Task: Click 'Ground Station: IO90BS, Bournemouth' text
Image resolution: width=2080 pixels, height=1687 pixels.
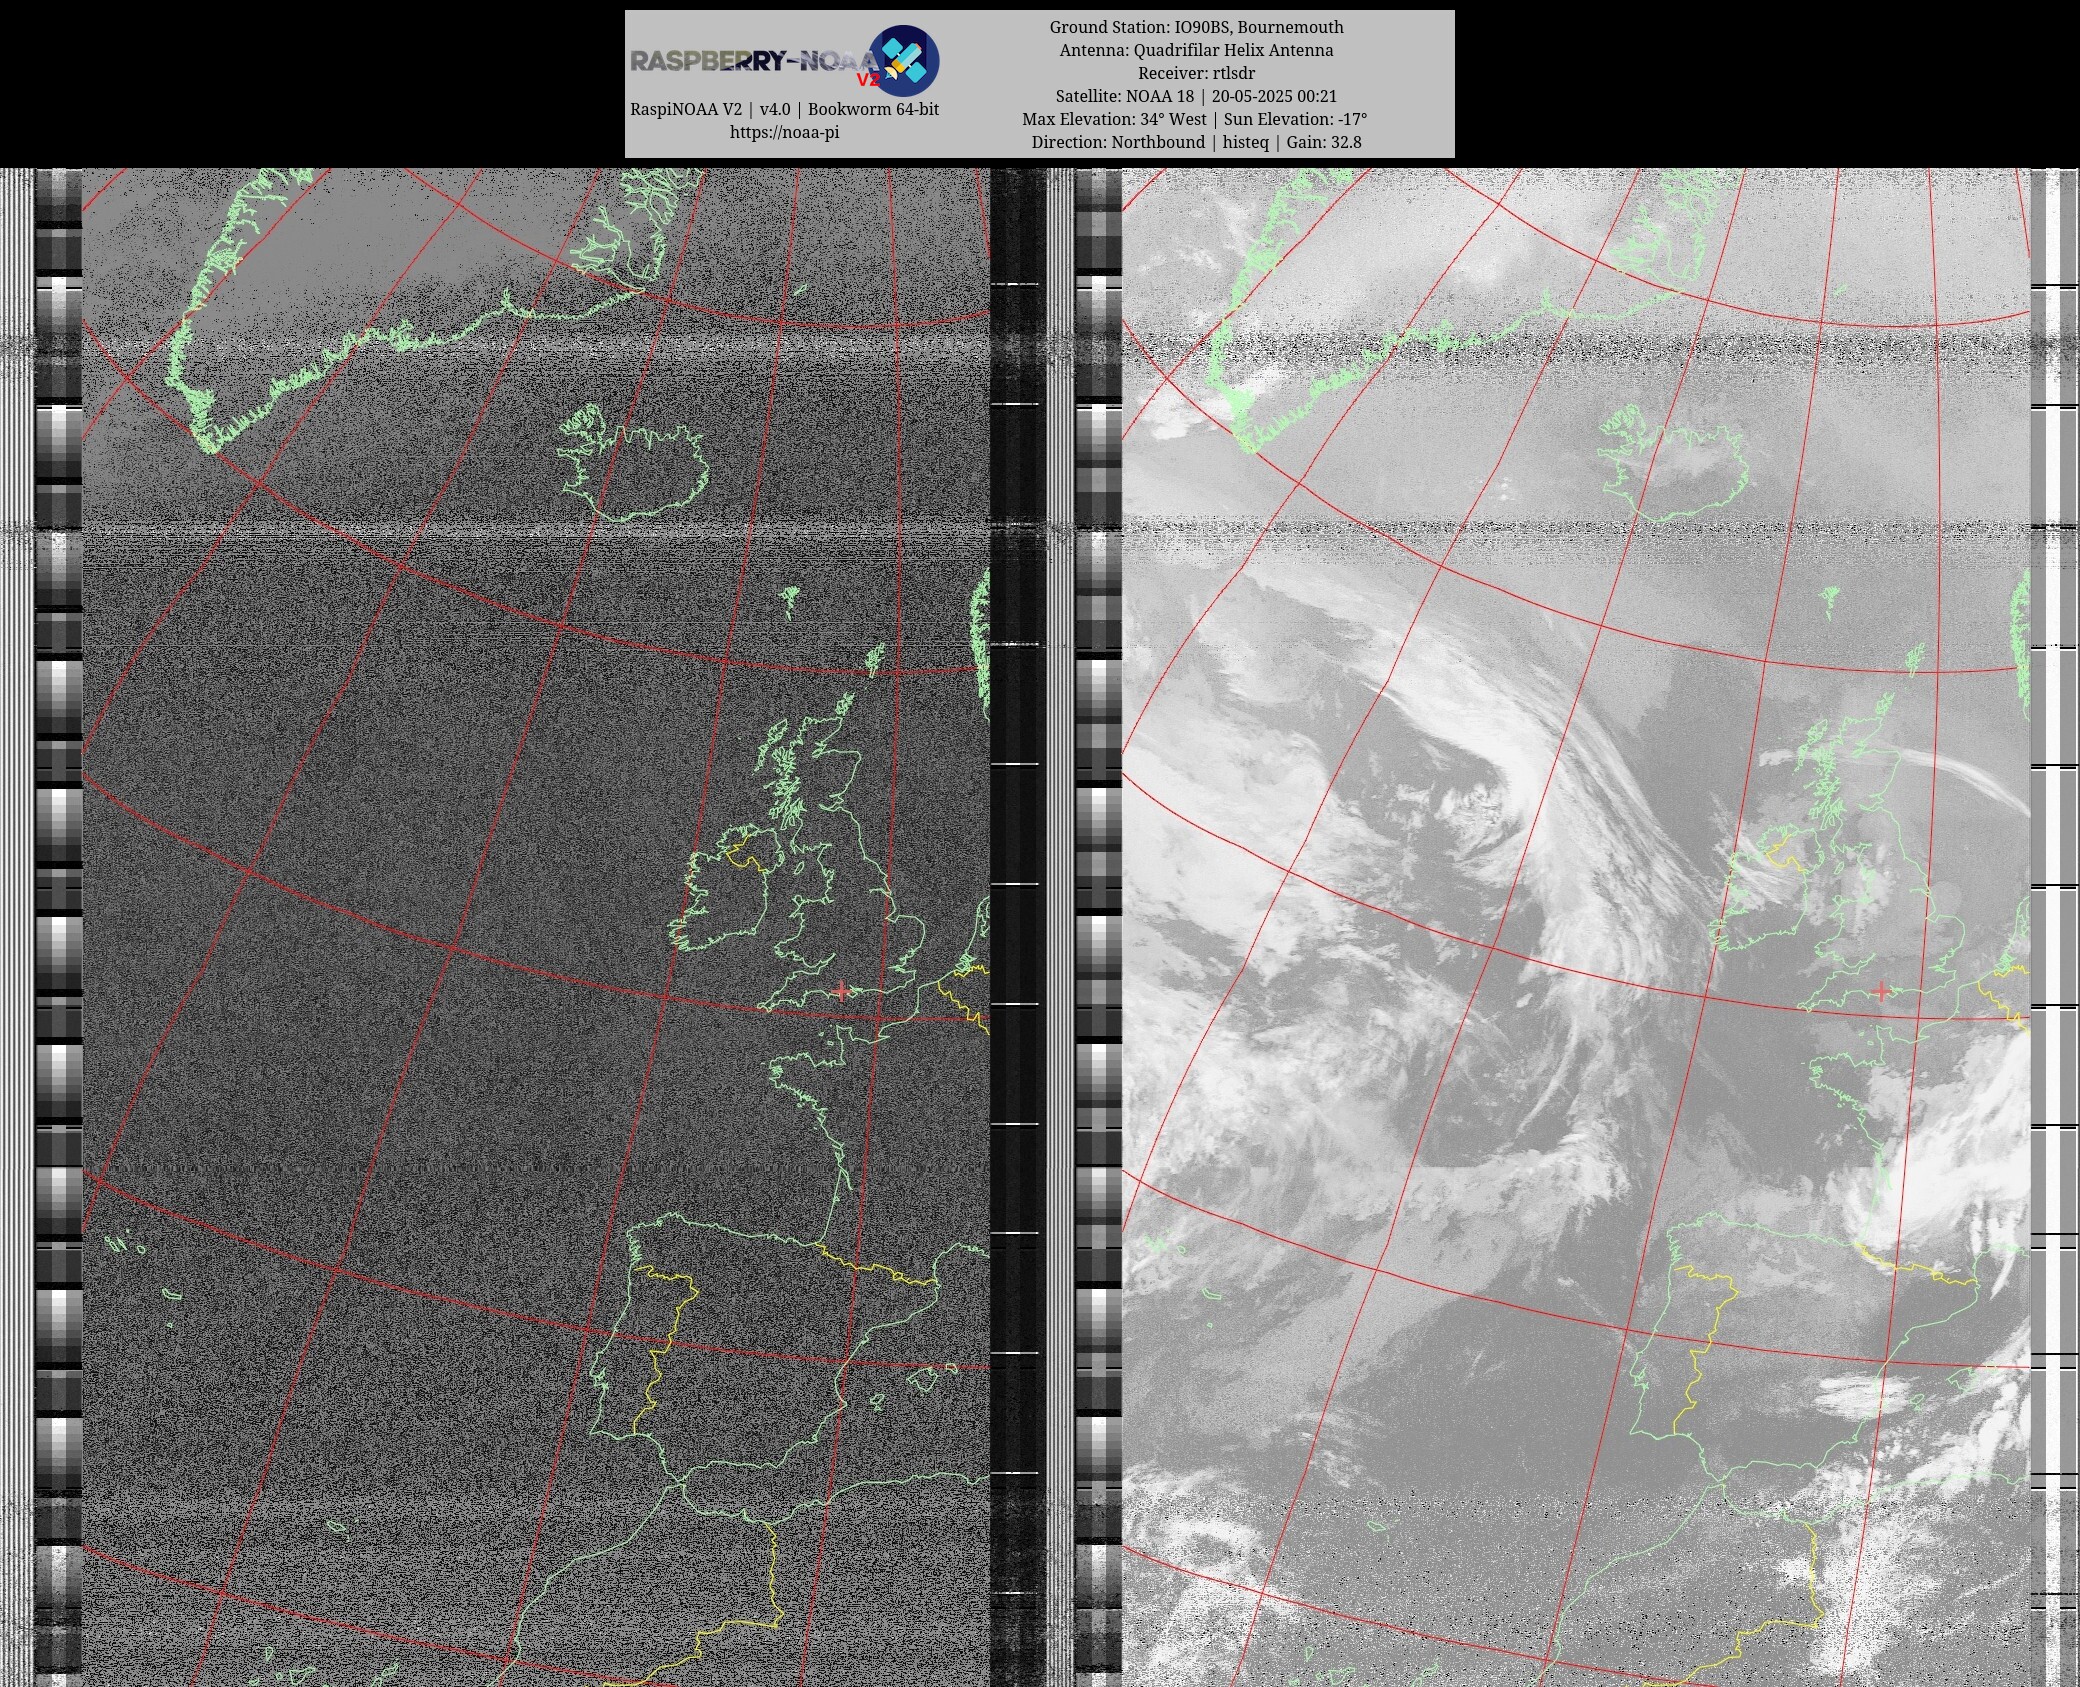Action: coord(1196,27)
